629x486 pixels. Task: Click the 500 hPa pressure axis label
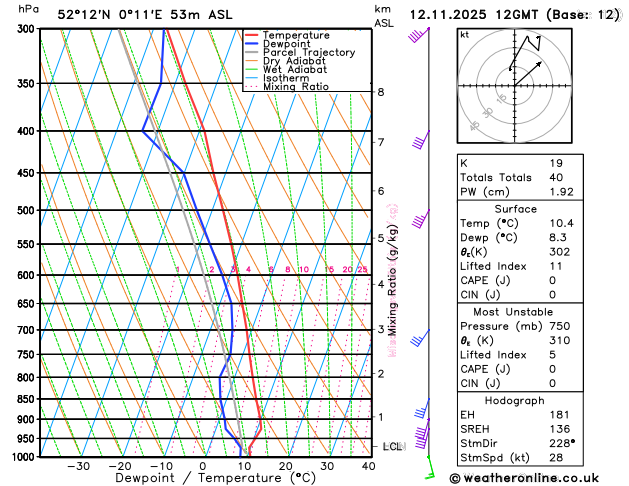pyautogui.click(x=26, y=210)
